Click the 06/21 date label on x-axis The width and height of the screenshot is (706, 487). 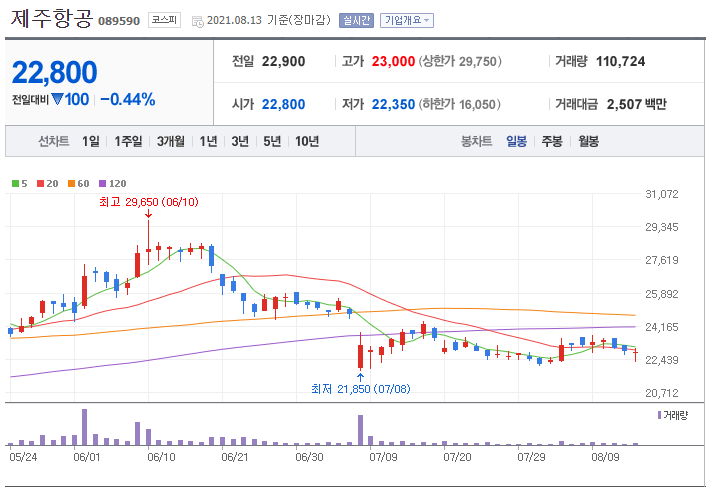tap(235, 457)
